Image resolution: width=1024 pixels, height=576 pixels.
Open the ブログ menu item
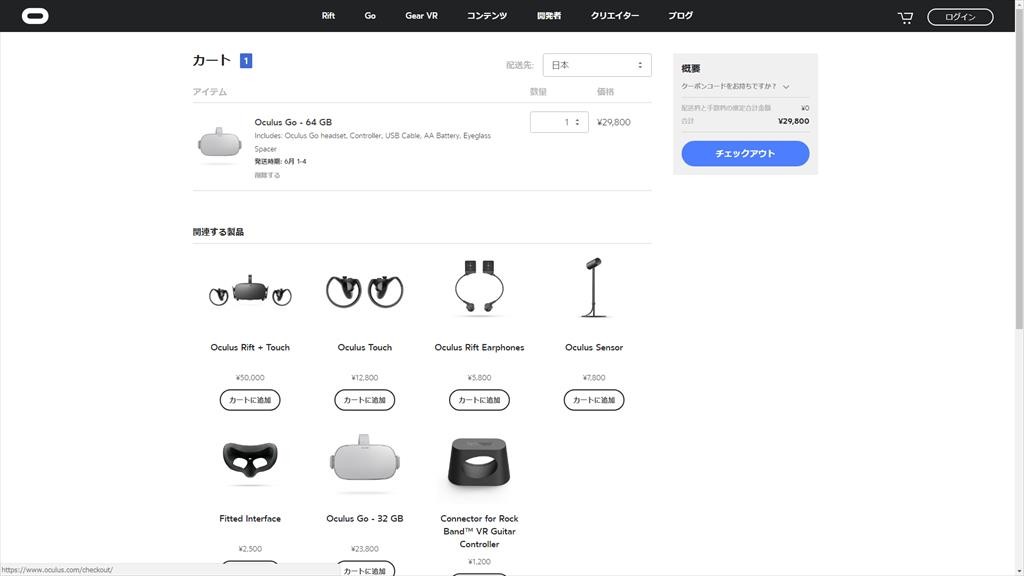pyautogui.click(x=680, y=16)
